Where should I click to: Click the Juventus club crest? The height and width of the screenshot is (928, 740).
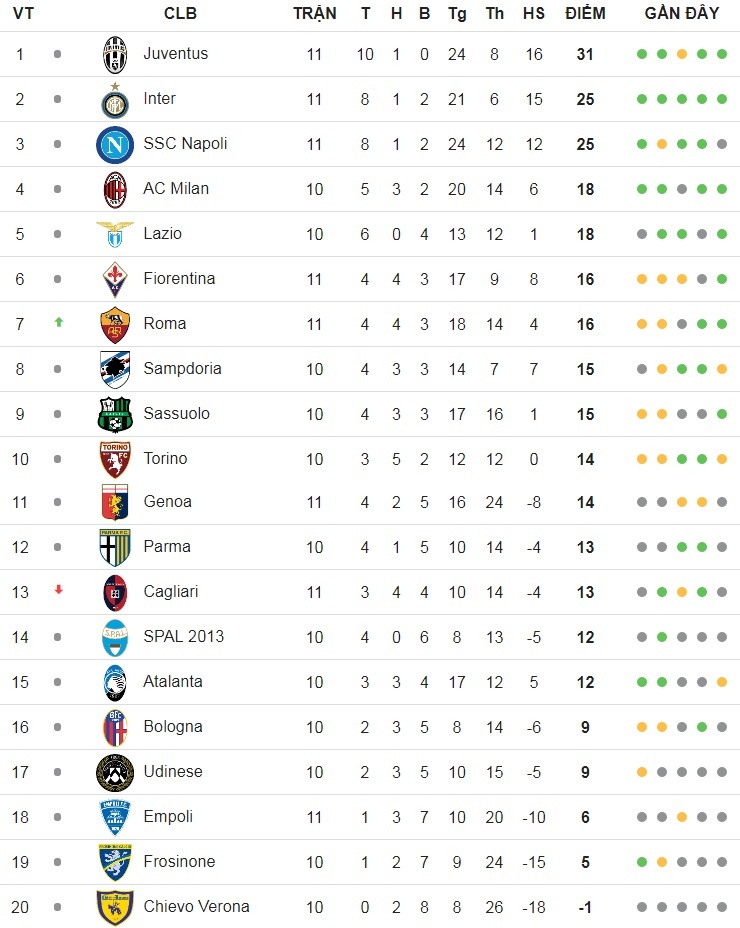pos(115,54)
